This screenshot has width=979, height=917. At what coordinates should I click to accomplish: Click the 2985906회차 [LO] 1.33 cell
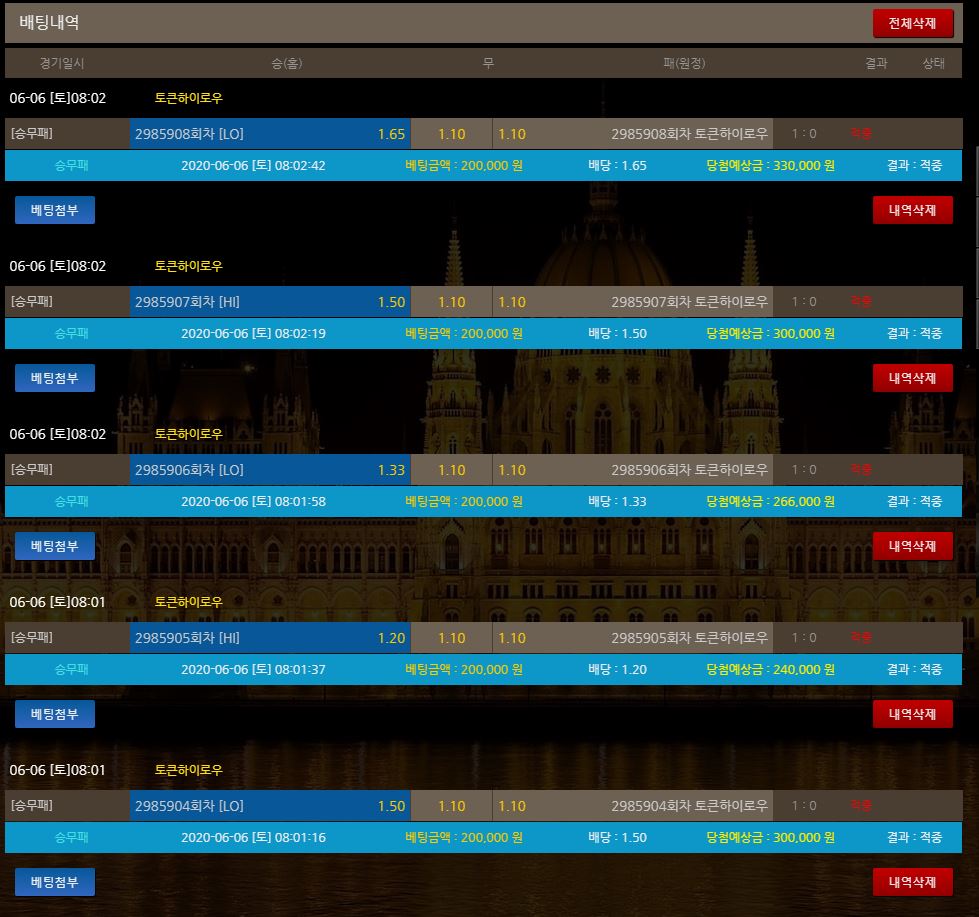point(269,470)
